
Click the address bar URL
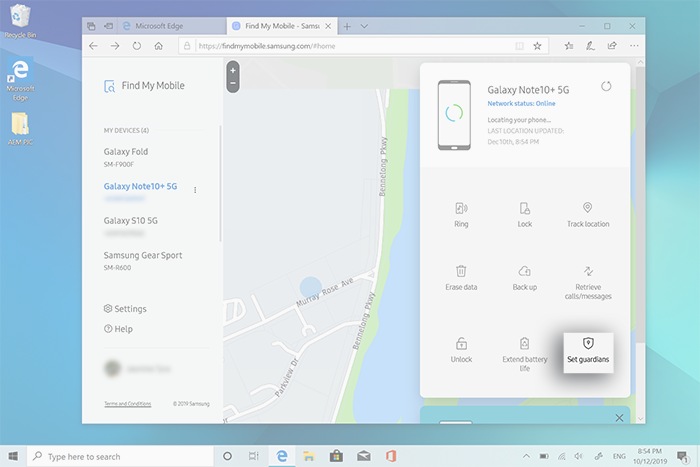coord(267,46)
